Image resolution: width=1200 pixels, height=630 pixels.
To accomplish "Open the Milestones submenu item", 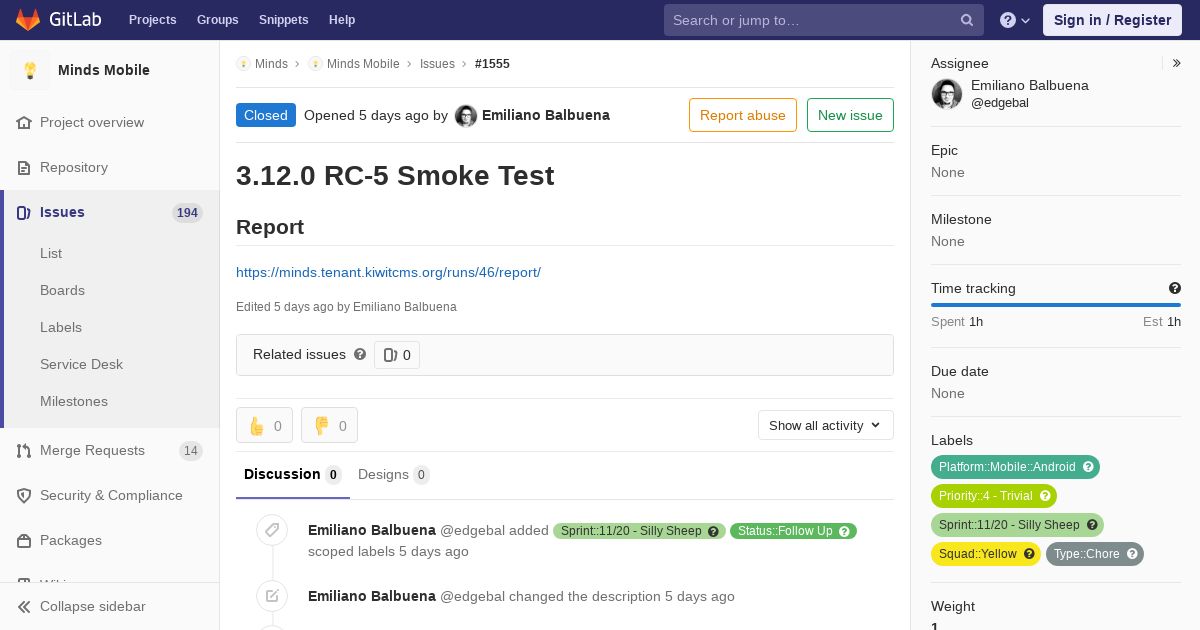I will pyautogui.click(x=74, y=401).
